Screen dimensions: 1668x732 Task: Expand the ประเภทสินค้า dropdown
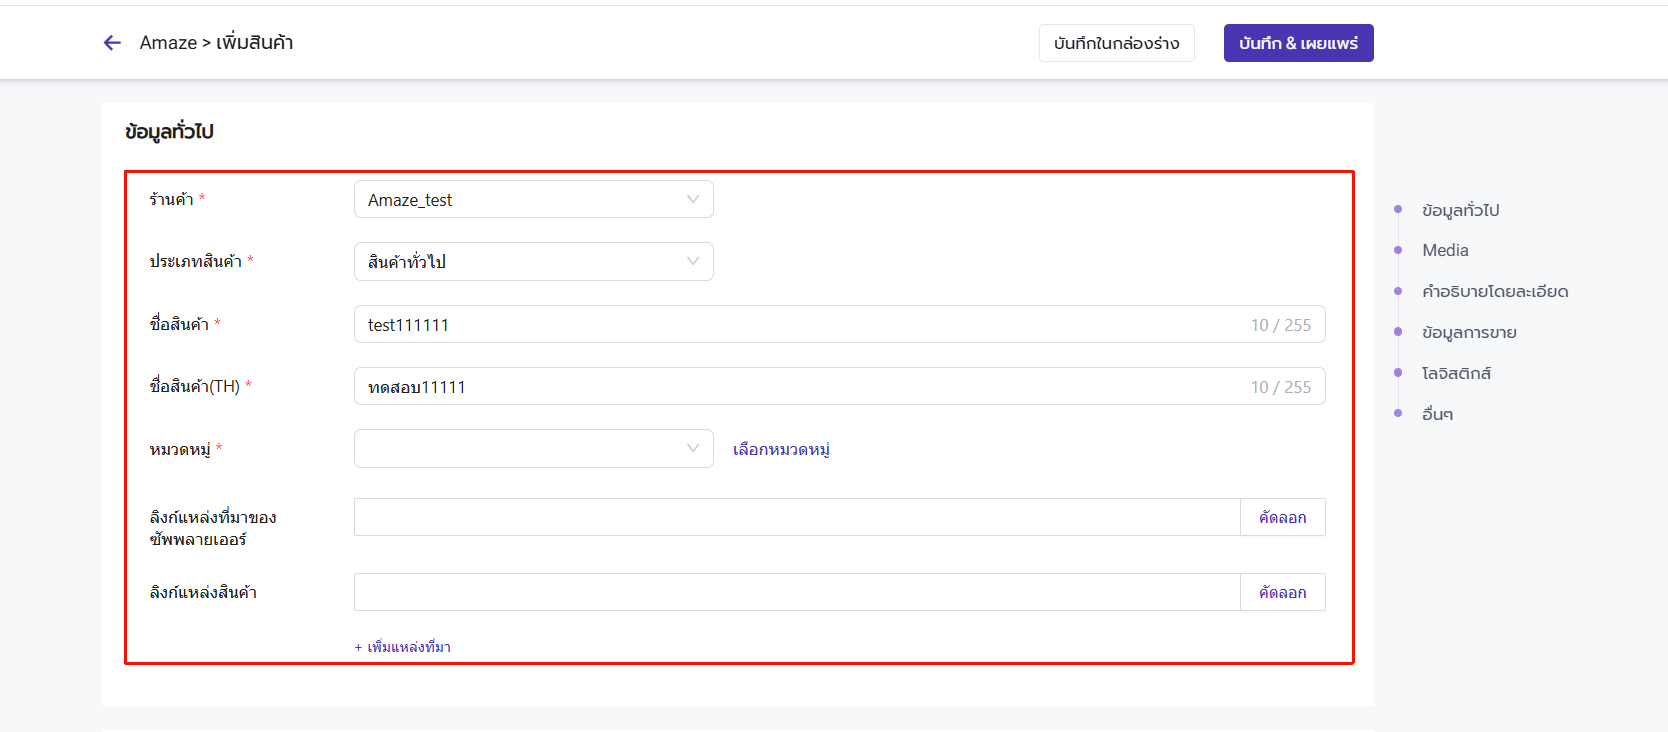533,262
